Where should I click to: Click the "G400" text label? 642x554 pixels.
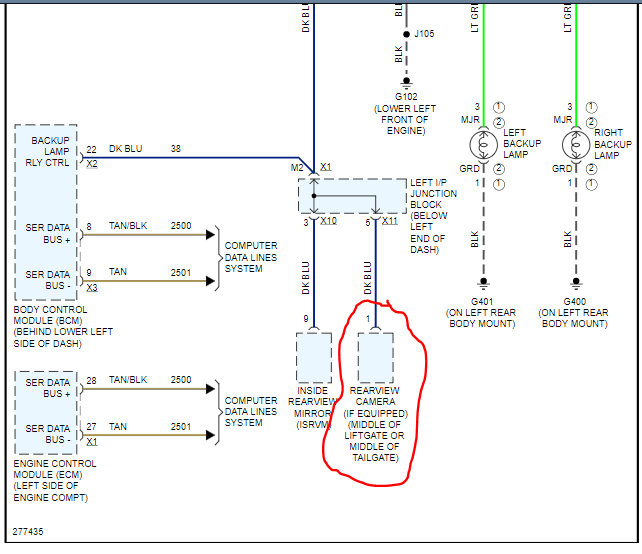click(574, 302)
